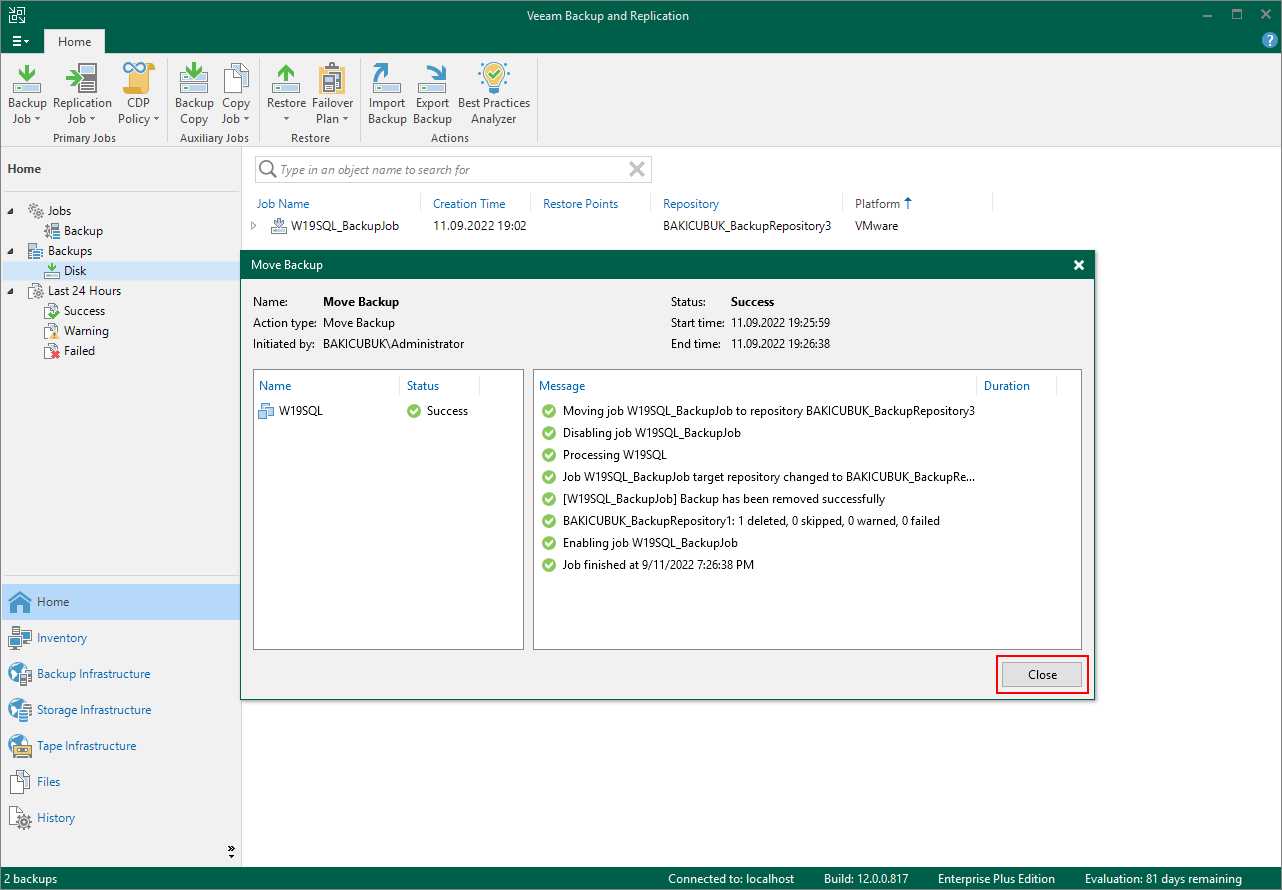This screenshot has height=890, width=1282.
Task: Click the W19SQL virtual machine icon in dialog
Action: (266, 411)
